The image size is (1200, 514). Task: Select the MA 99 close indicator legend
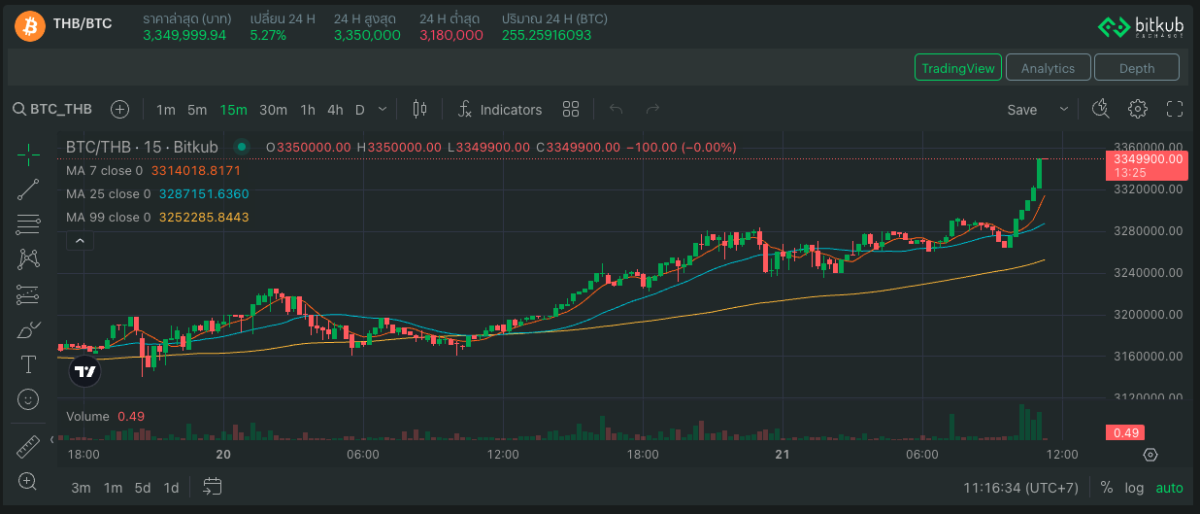(108, 217)
